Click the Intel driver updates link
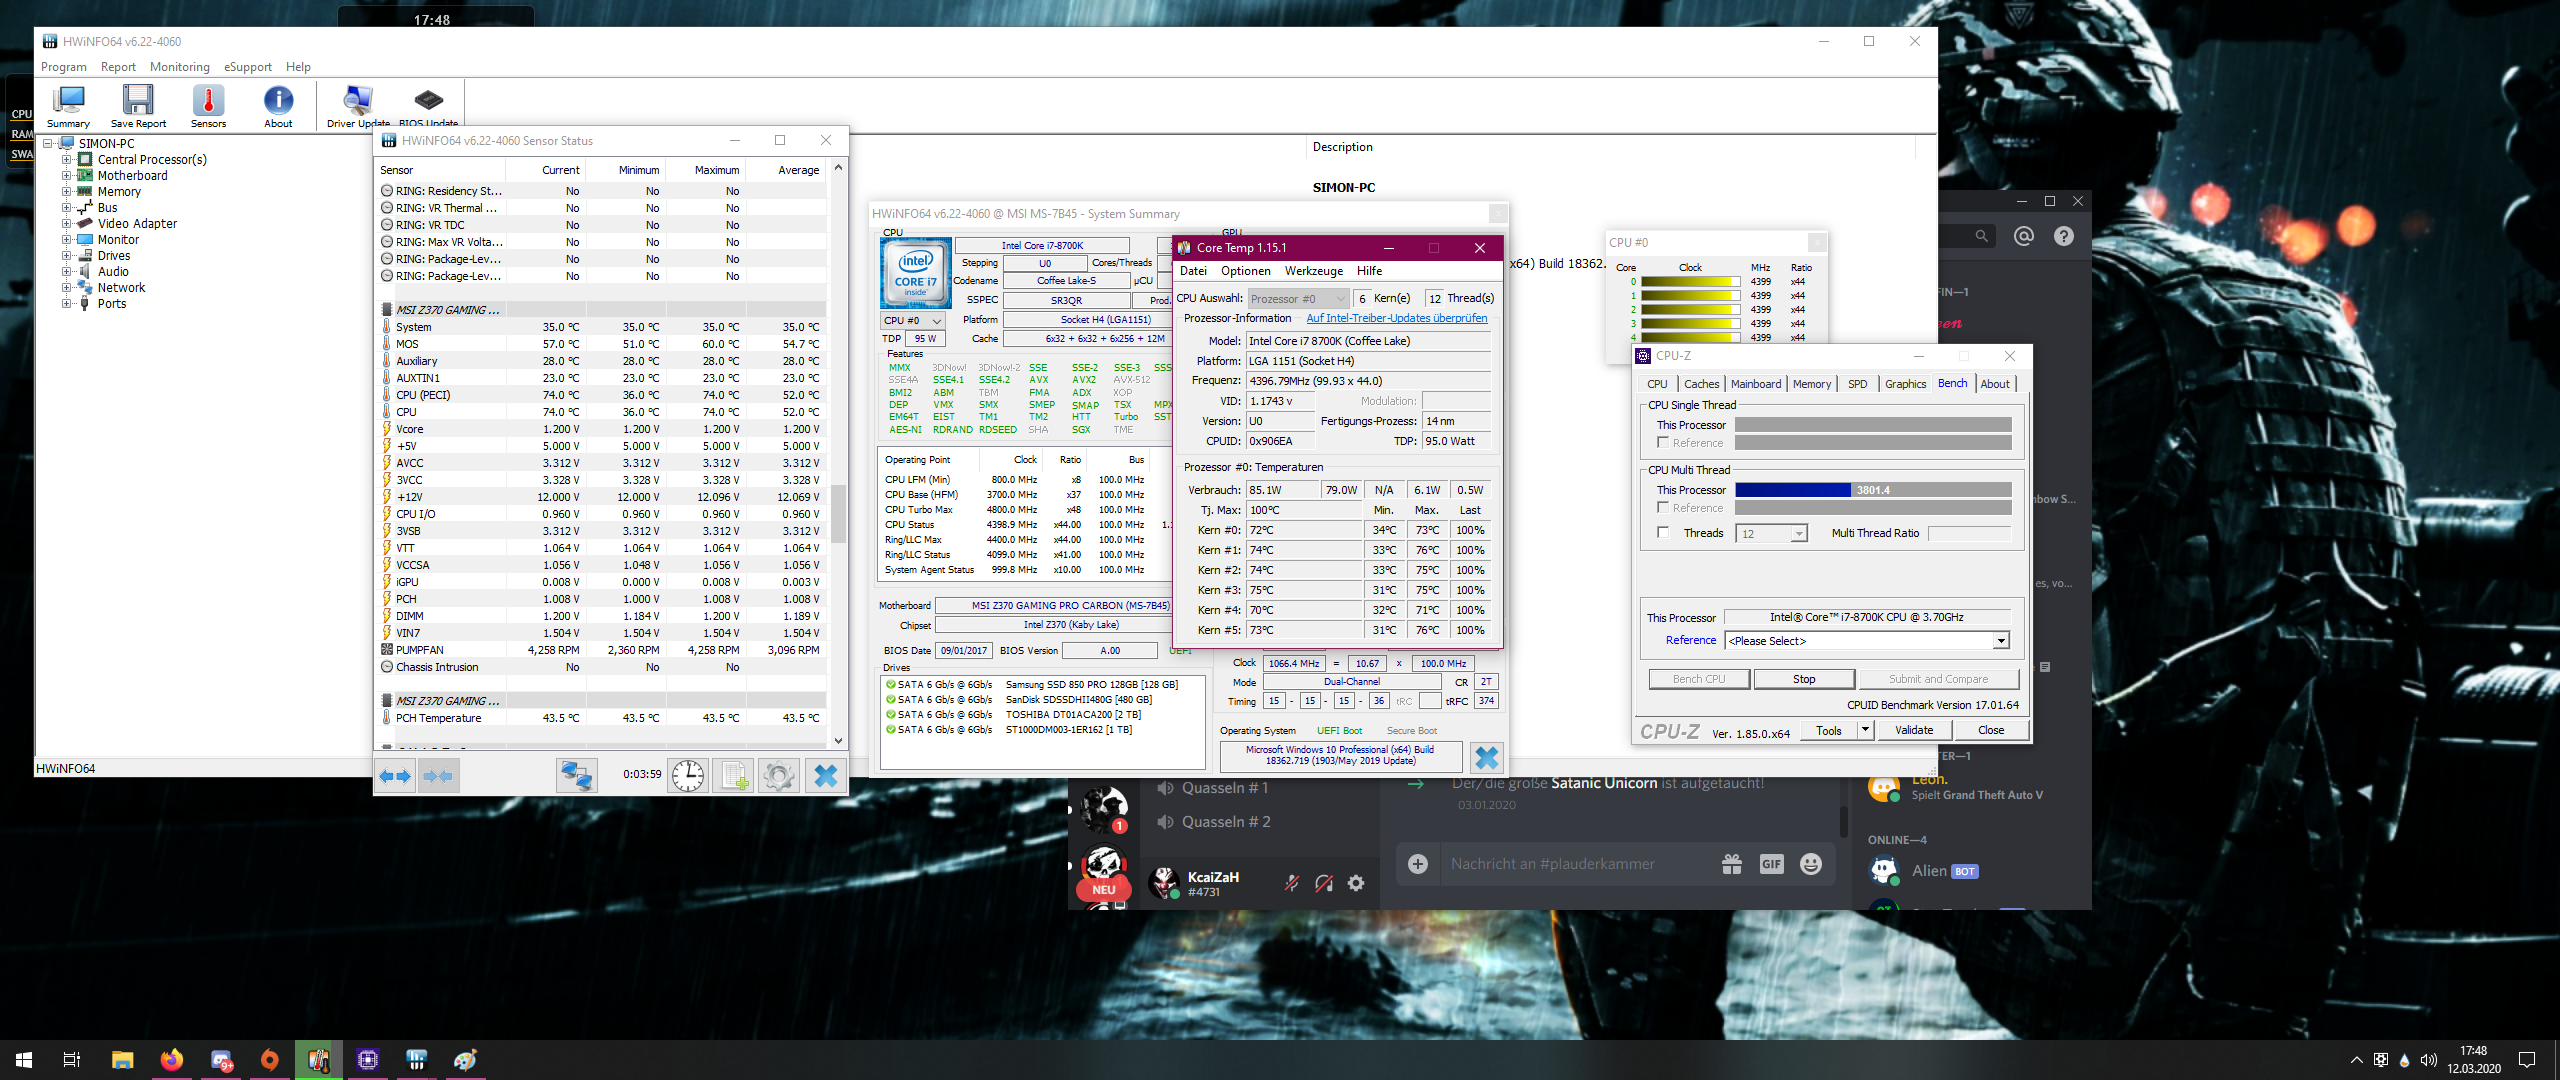Viewport: 2560px width, 1080px height. [1396, 318]
